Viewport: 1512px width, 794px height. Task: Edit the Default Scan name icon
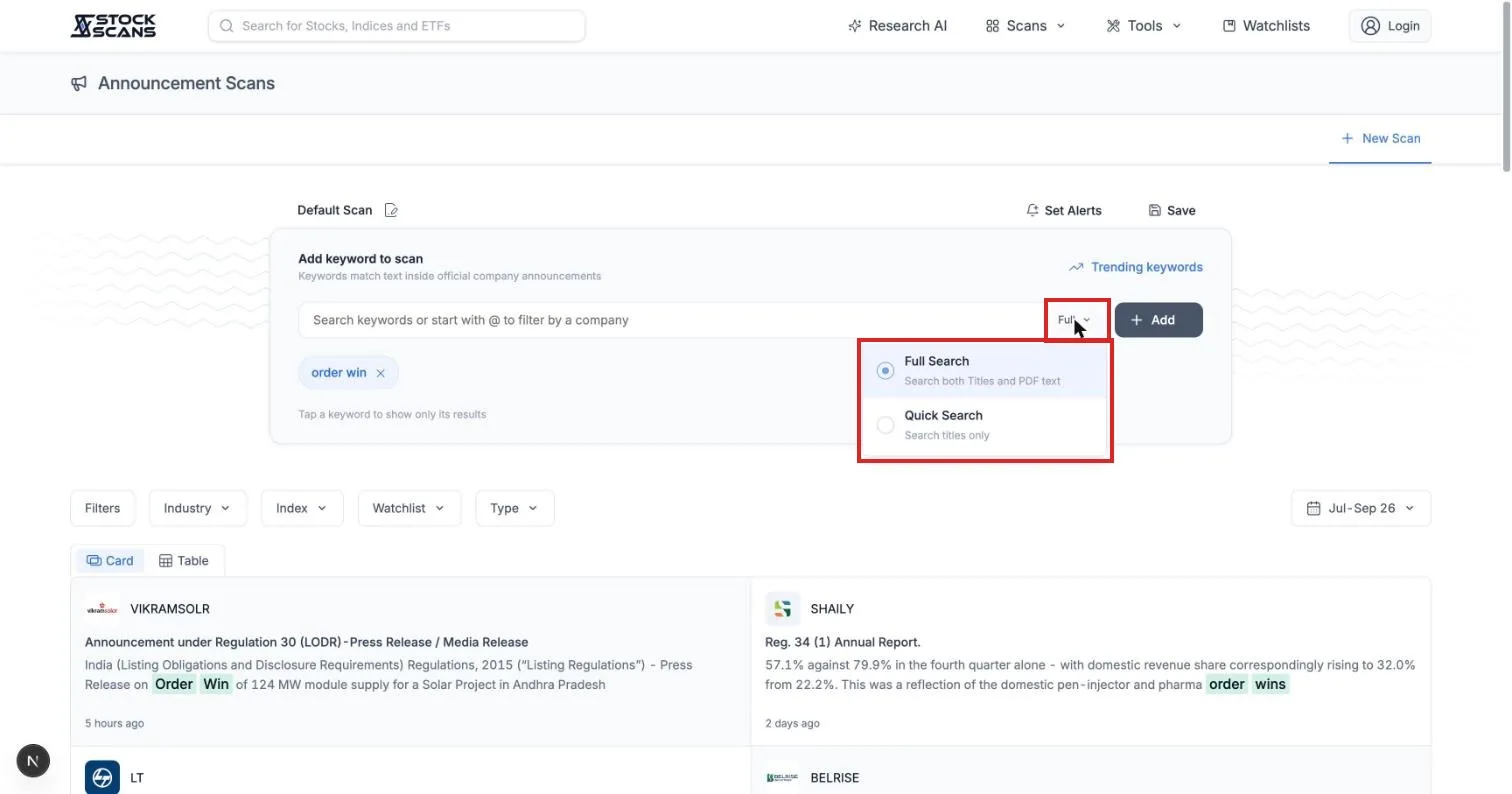coord(391,210)
